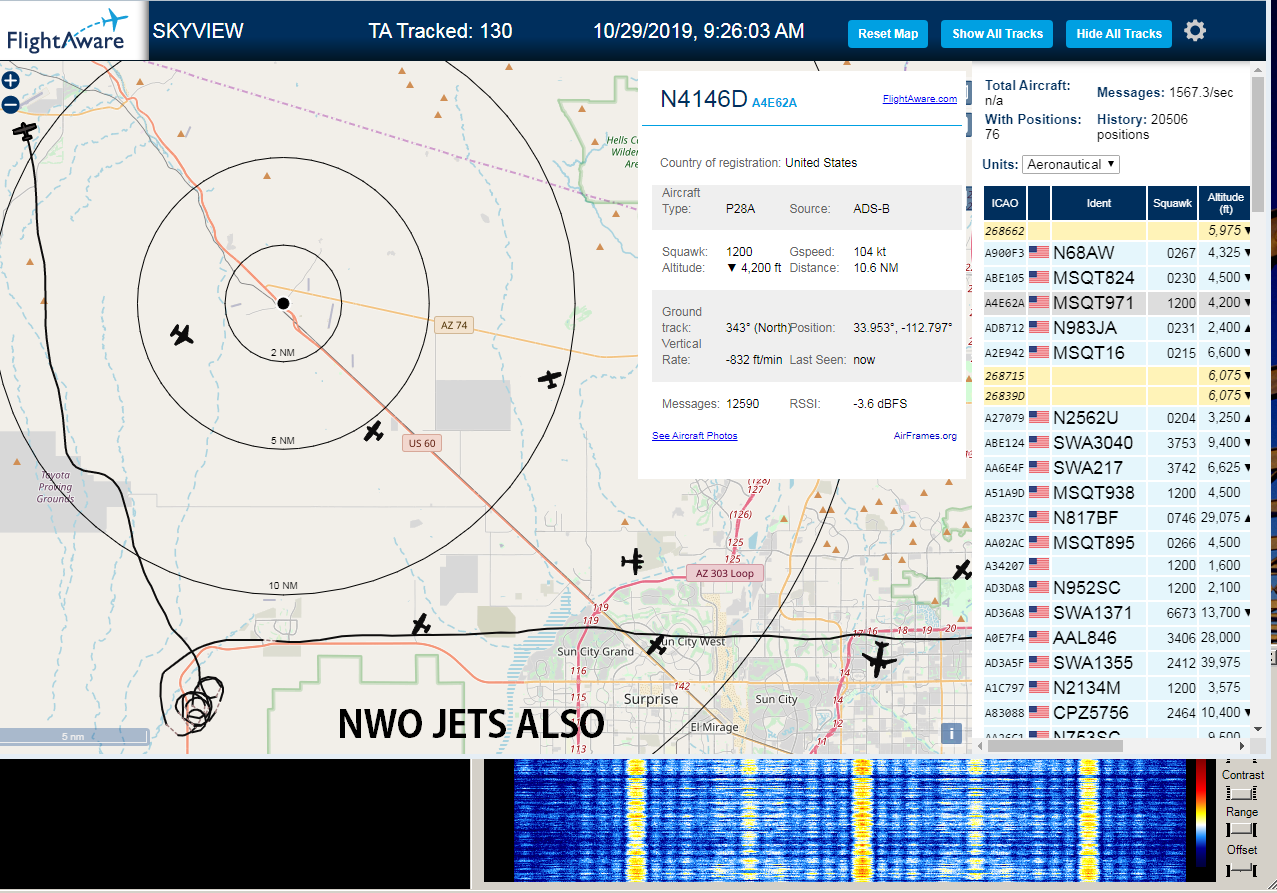This screenshot has height=893, width=1277.
Task: Open the Units dropdown showing Aeronautical
Action: click(x=1071, y=164)
